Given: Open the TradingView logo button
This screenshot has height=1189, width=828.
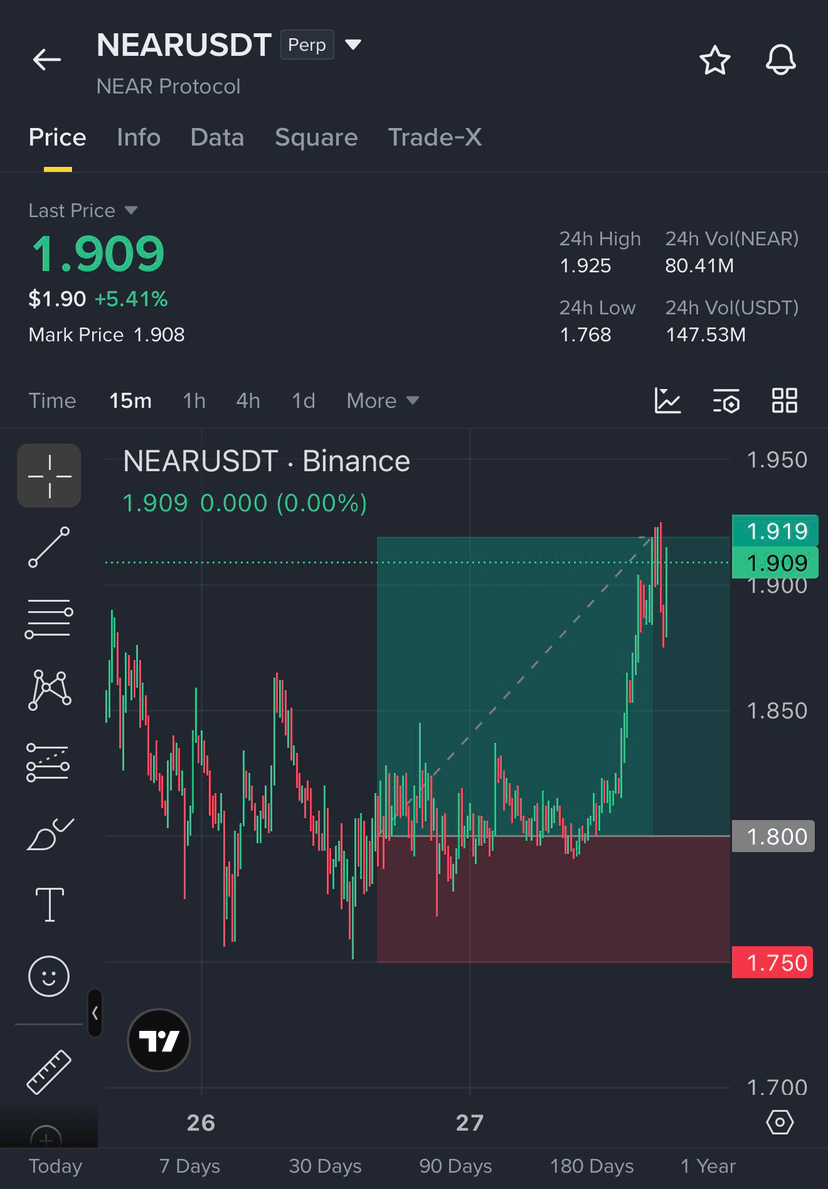Looking at the screenshot, I should pyautogui.click(x=159, y=1040).
